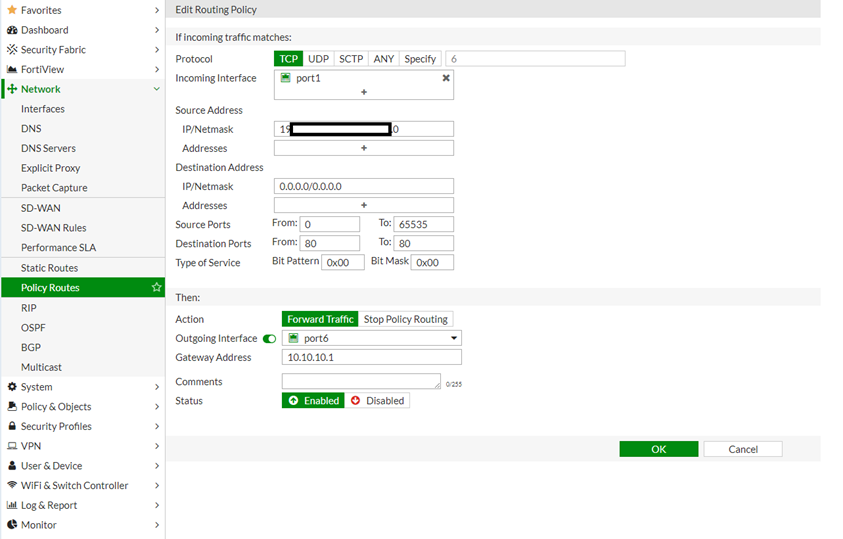Click the VPN monitor icon
Screen dimensions: 843x539
(x=12, y=446)
